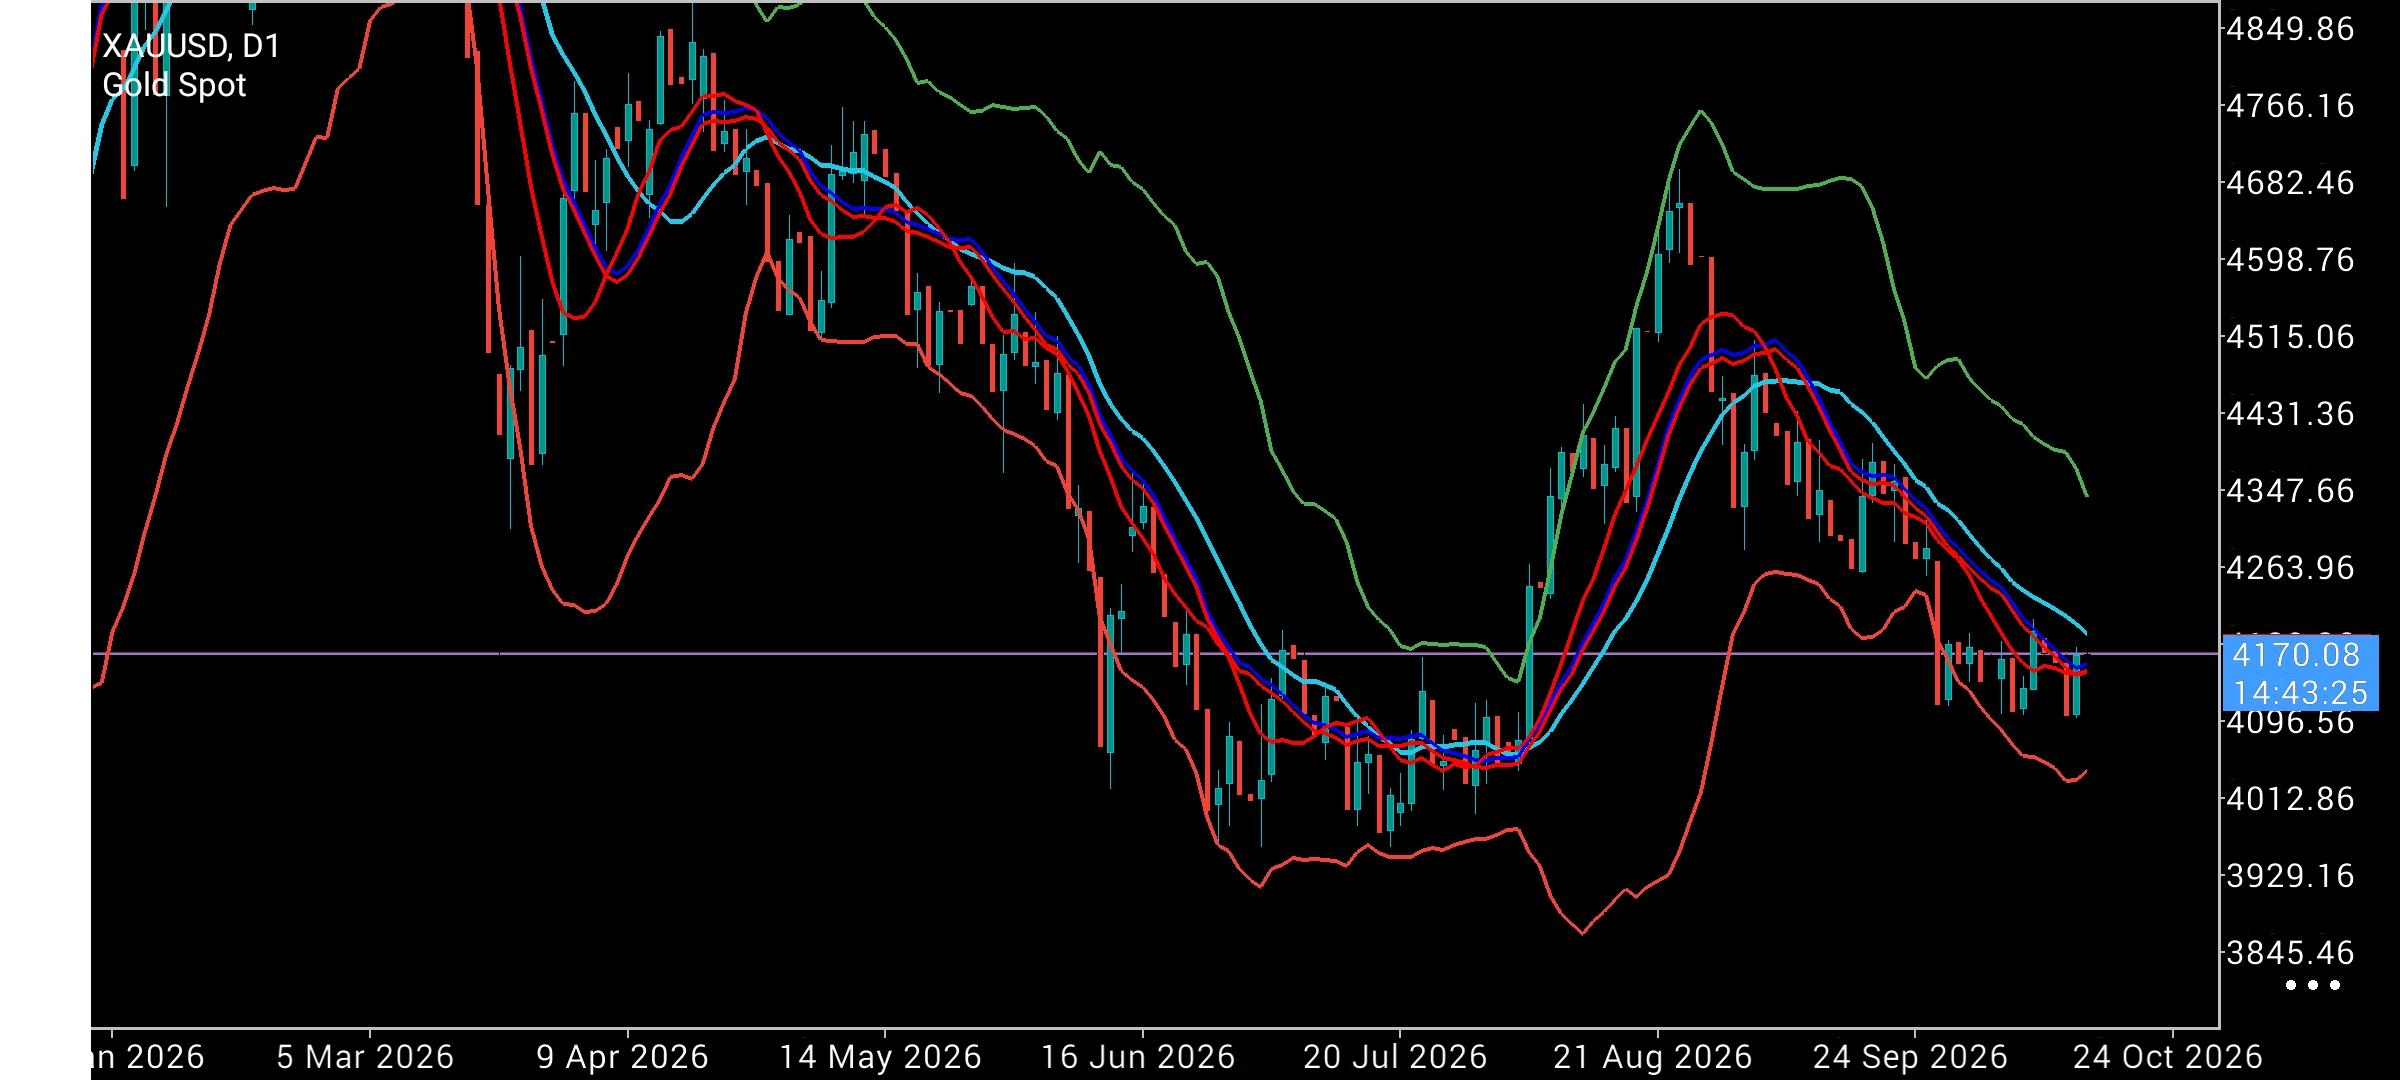Select the 21 Aug 2026 date label
This screenshot has width=2400, height=1080.
coord(1652,1057)
